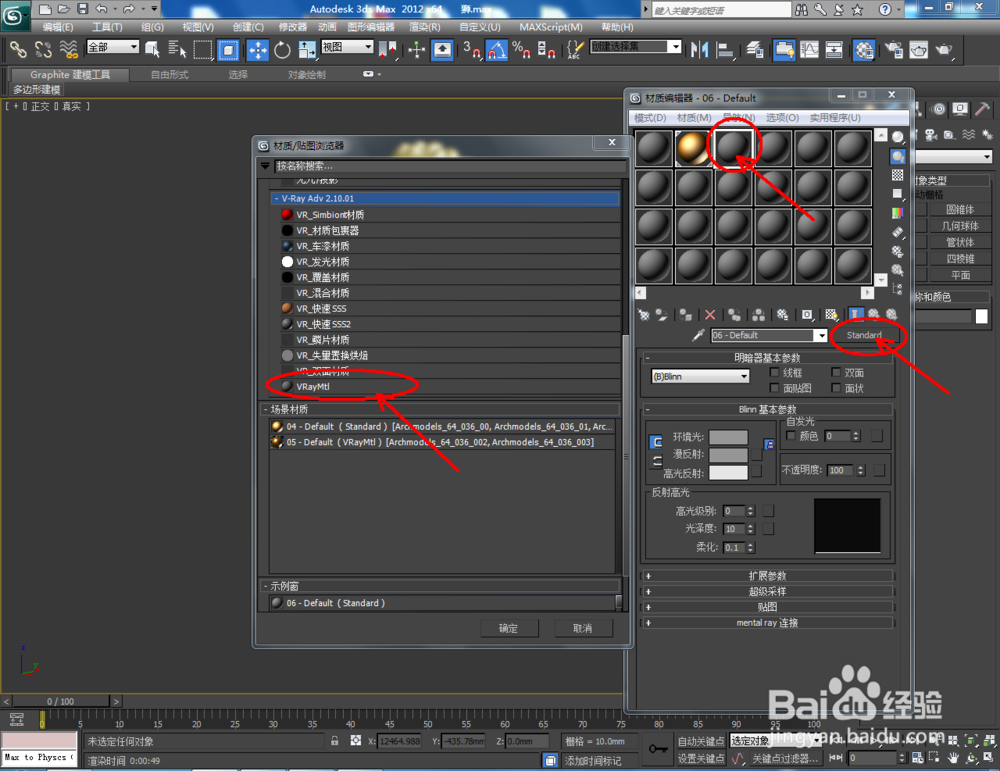Enable 自发光 颜色 checkbox

coord(791,436)
